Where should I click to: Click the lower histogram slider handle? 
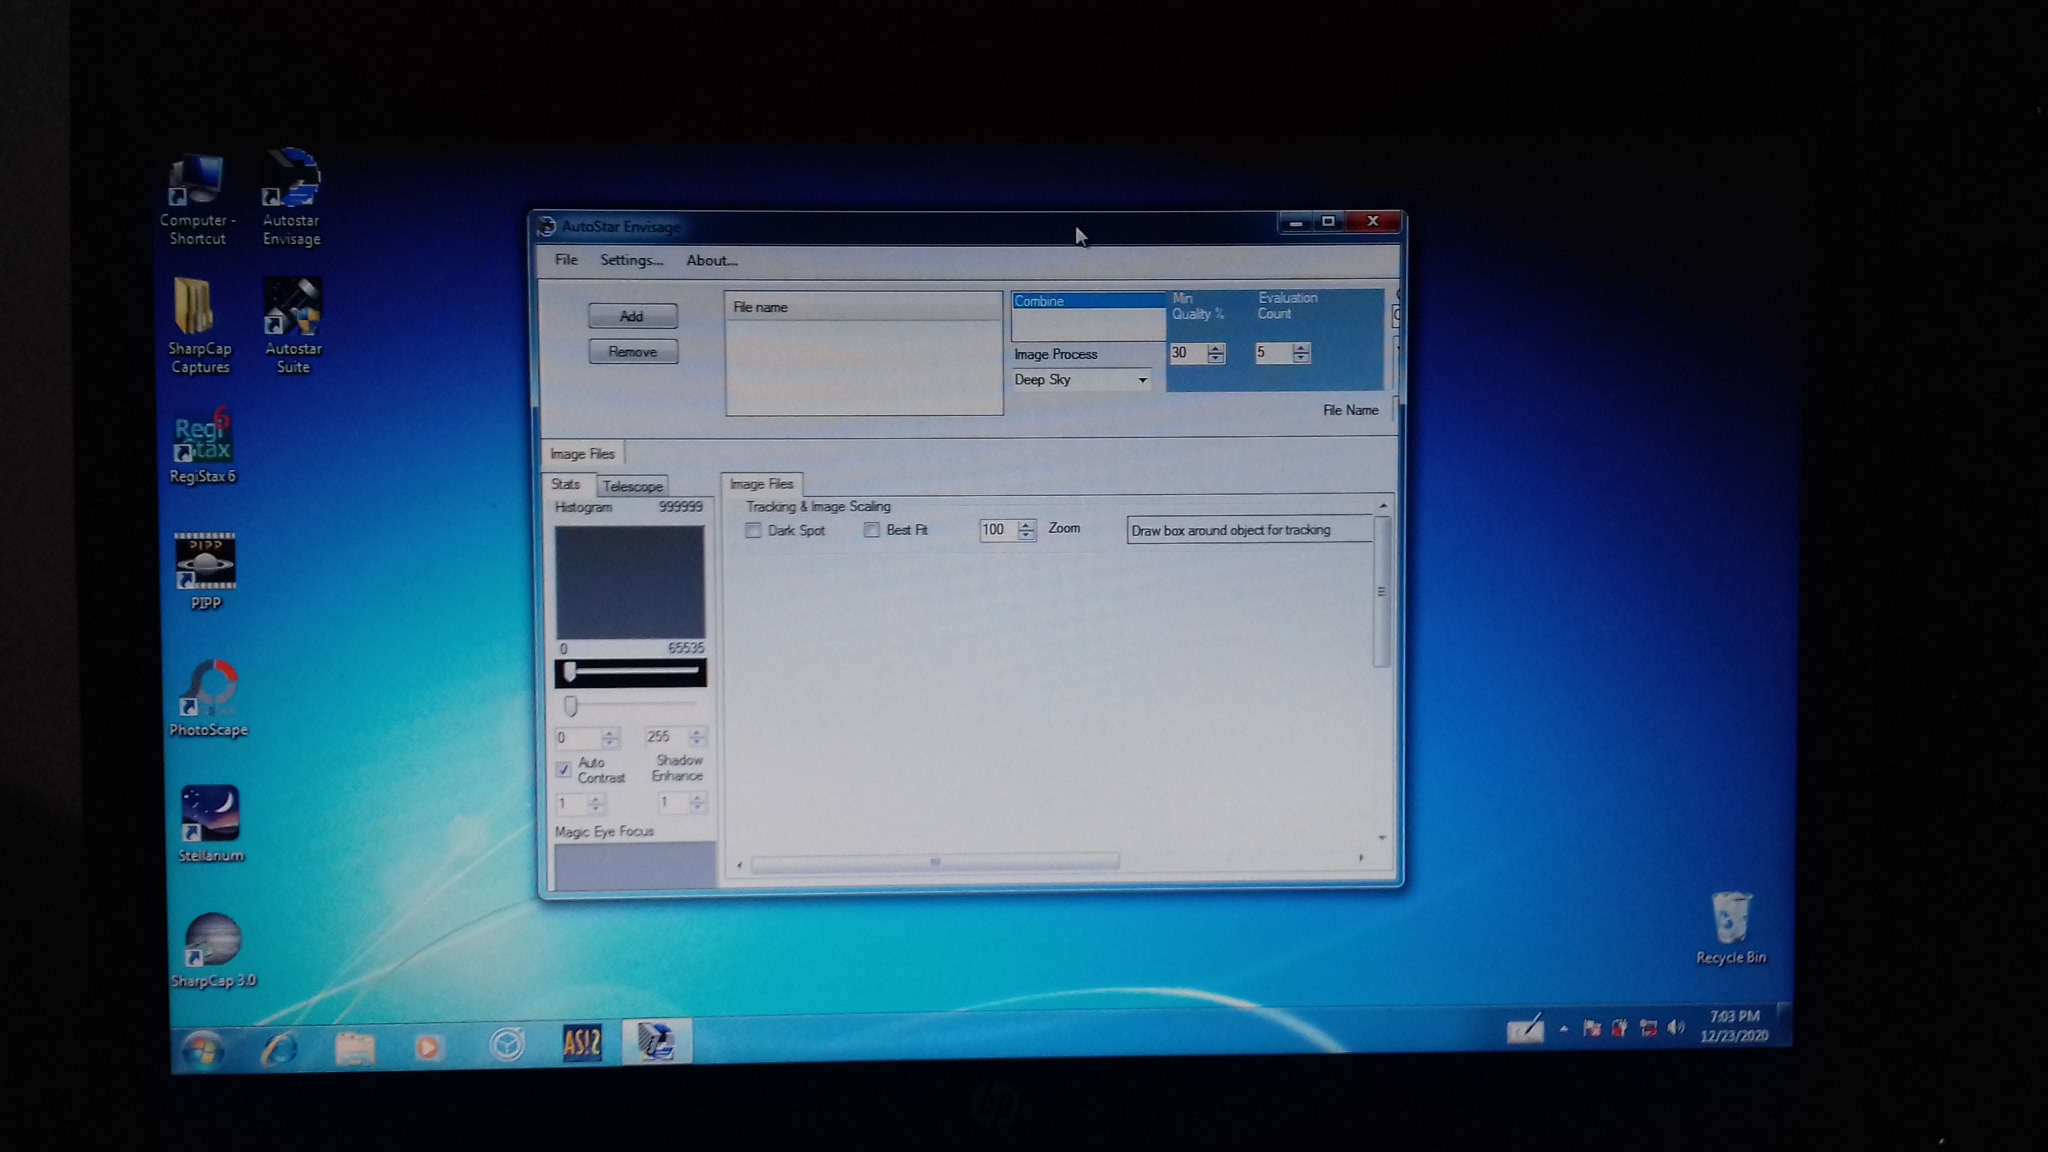click(x=570, y=706)
